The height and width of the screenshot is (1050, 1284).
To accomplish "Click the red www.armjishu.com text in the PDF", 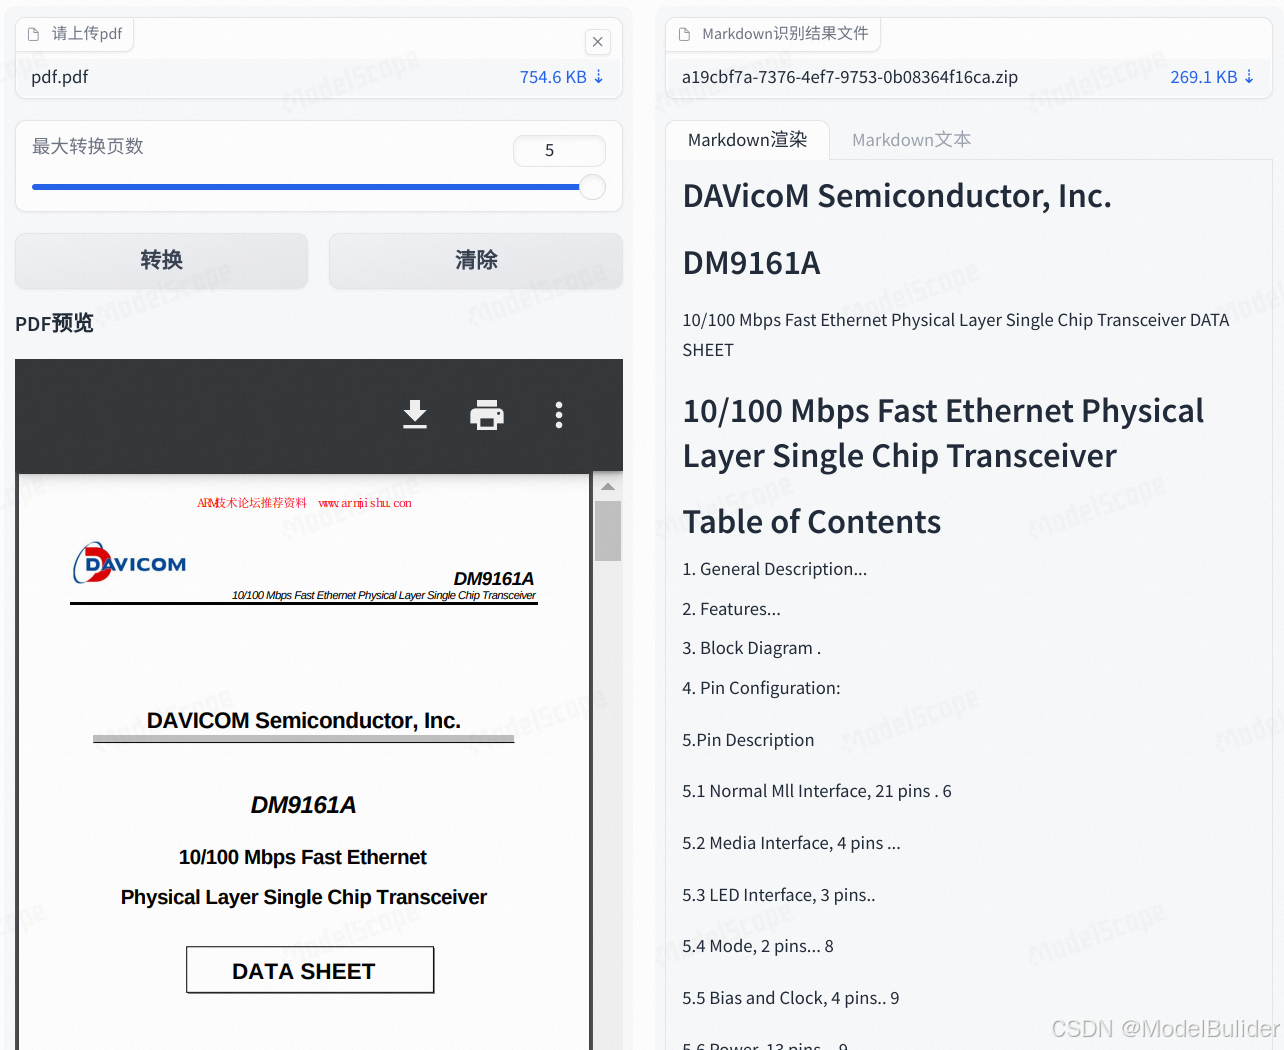I will [x=365, y=503].
